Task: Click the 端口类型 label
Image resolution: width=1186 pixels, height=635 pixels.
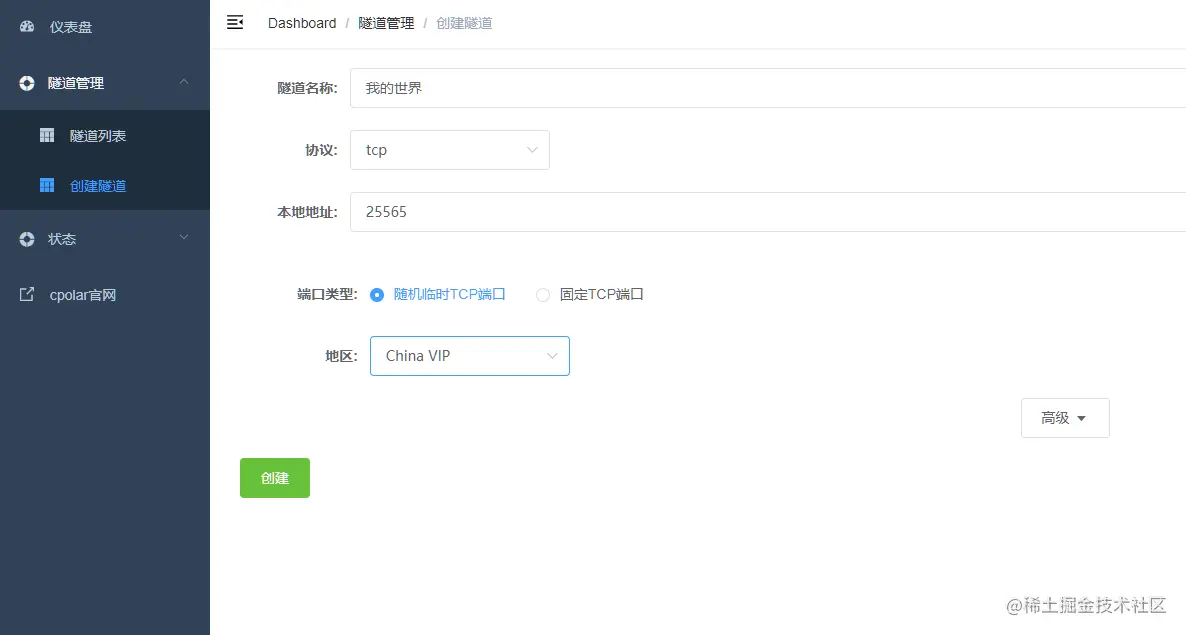Action: tap(327, 294)
